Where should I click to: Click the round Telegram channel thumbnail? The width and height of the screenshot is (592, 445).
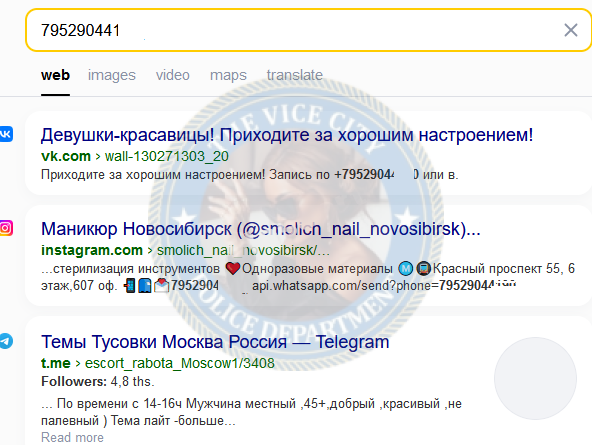coord(535,378)
